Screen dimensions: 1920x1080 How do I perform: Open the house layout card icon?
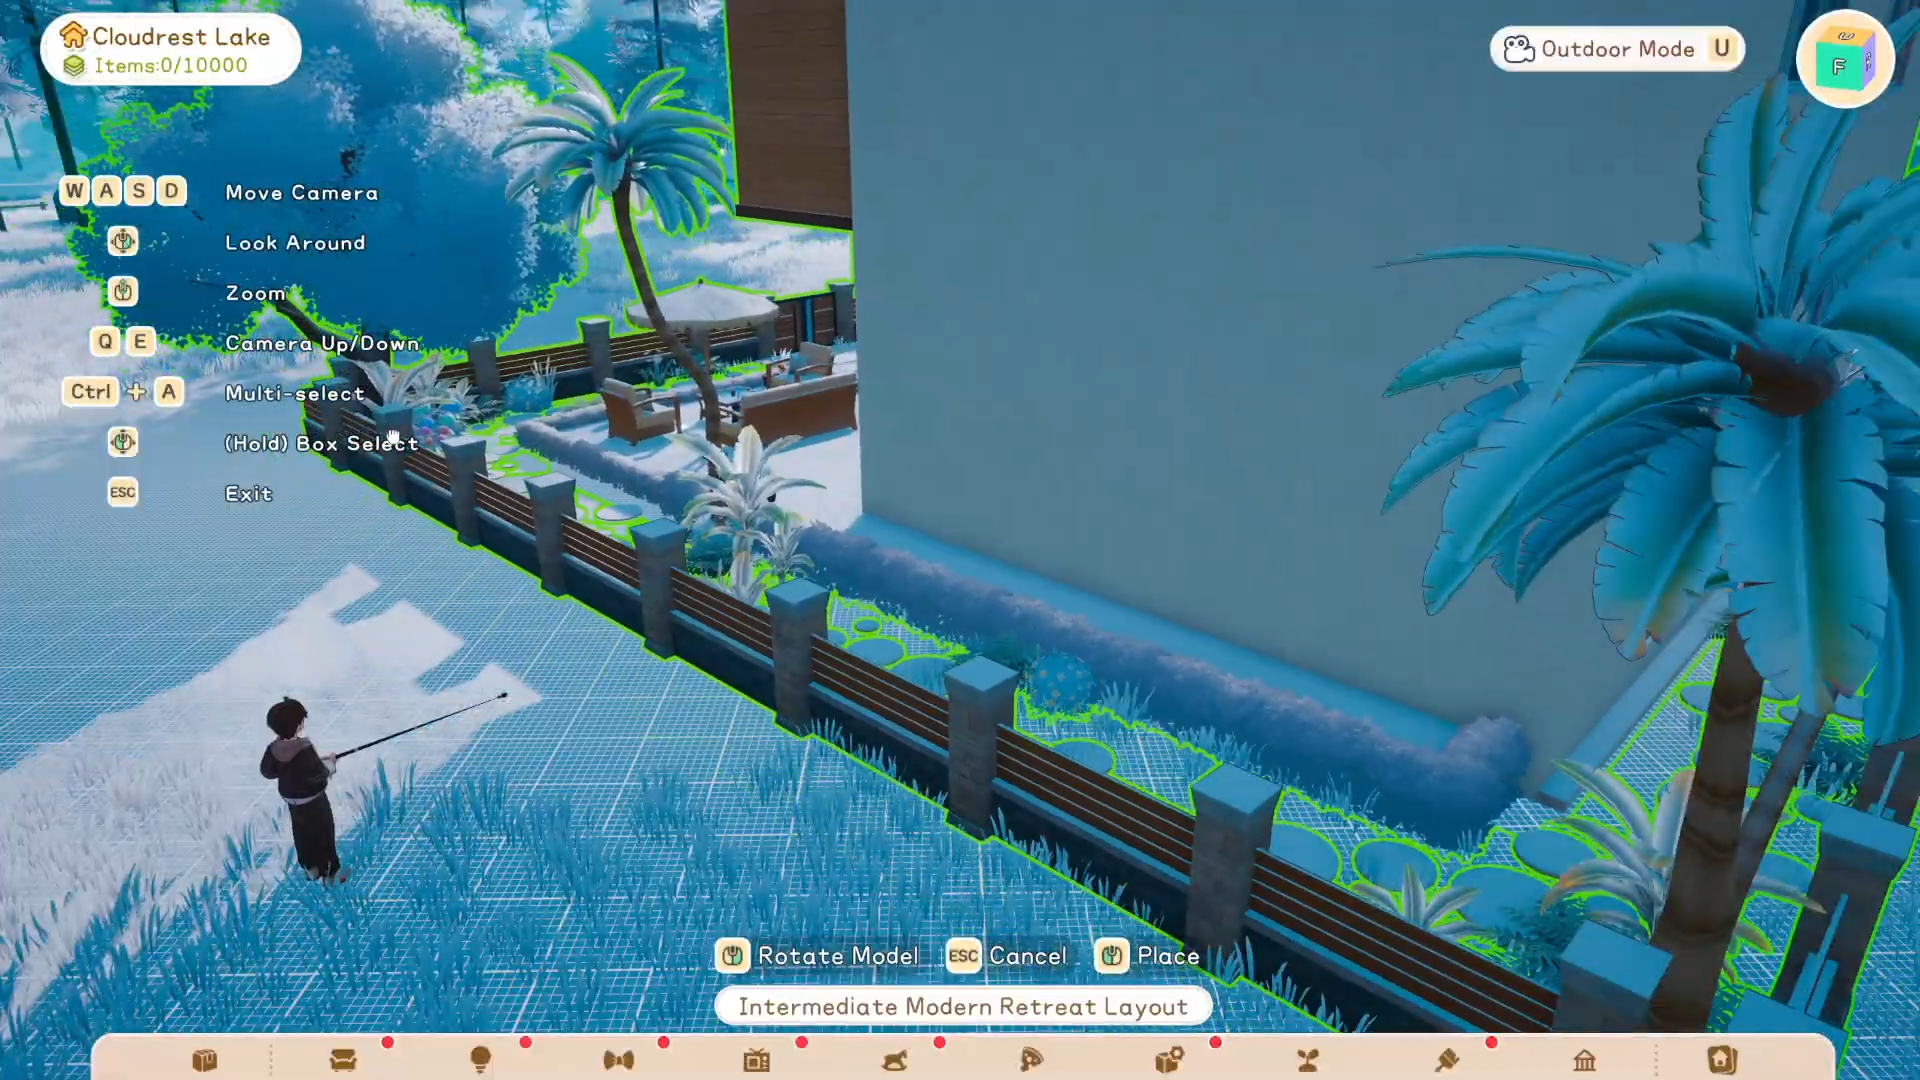coord(1722,1060)
